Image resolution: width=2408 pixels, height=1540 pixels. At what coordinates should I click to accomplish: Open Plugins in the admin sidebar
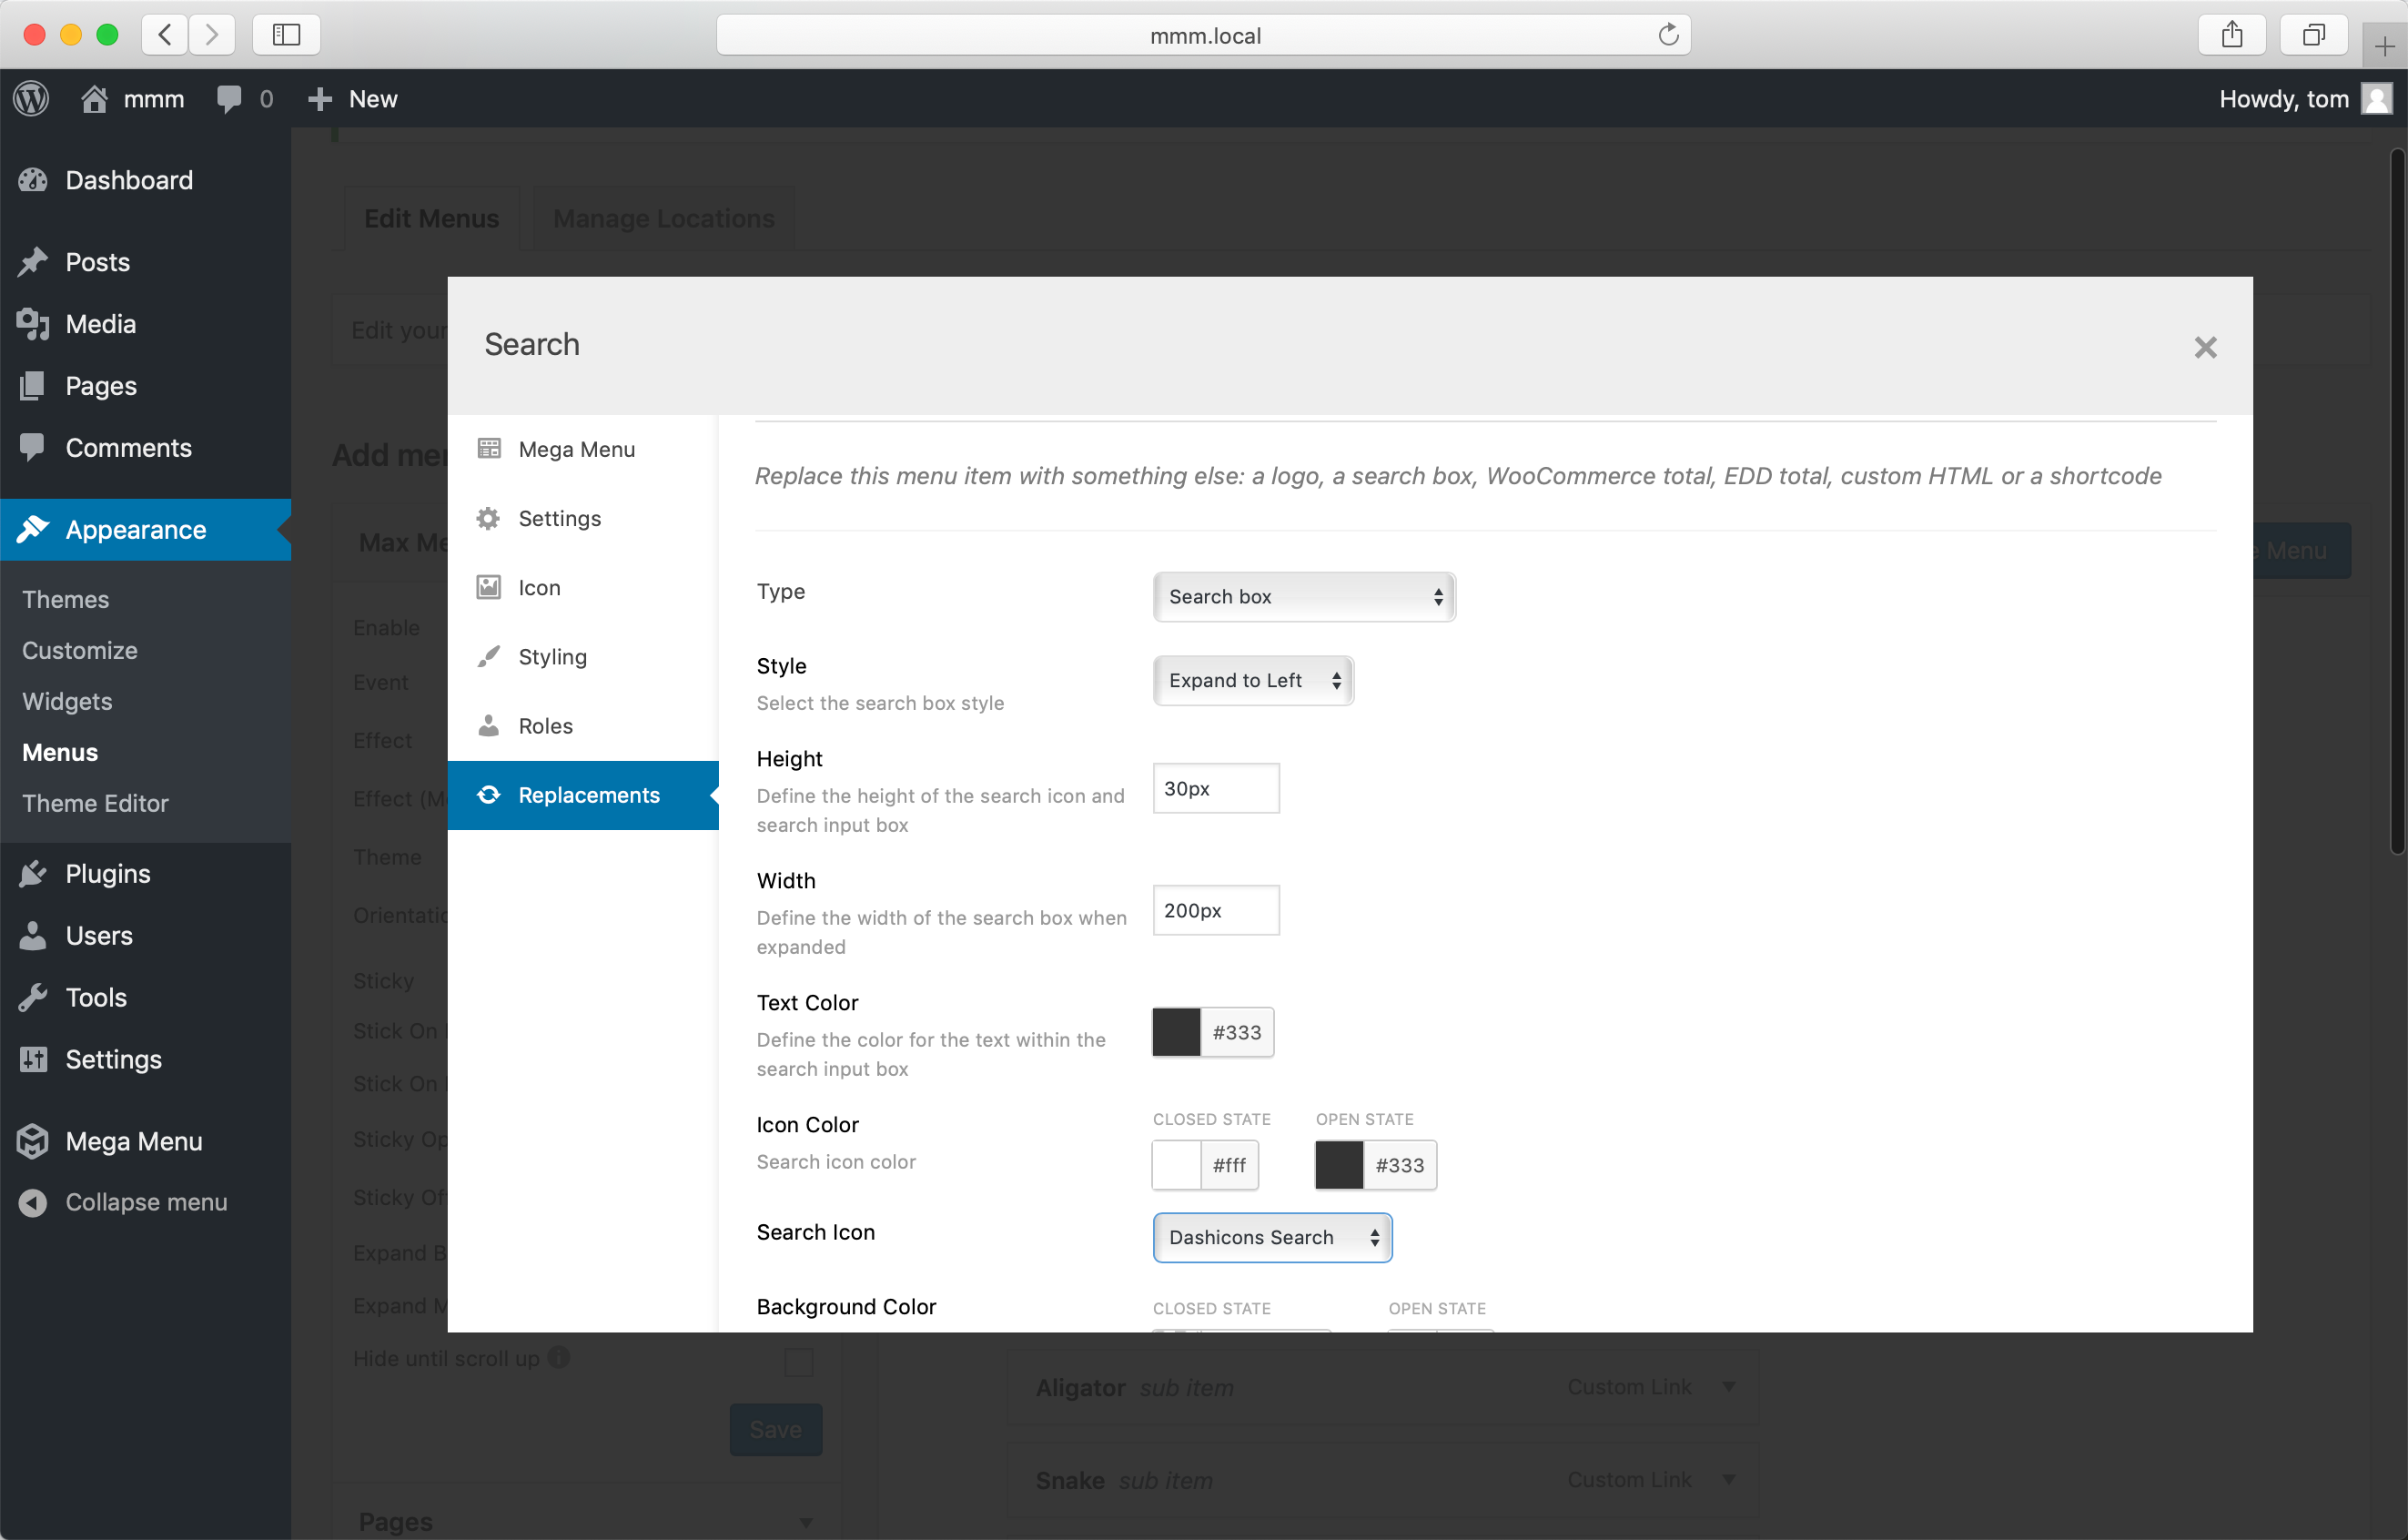pos(108,874)
